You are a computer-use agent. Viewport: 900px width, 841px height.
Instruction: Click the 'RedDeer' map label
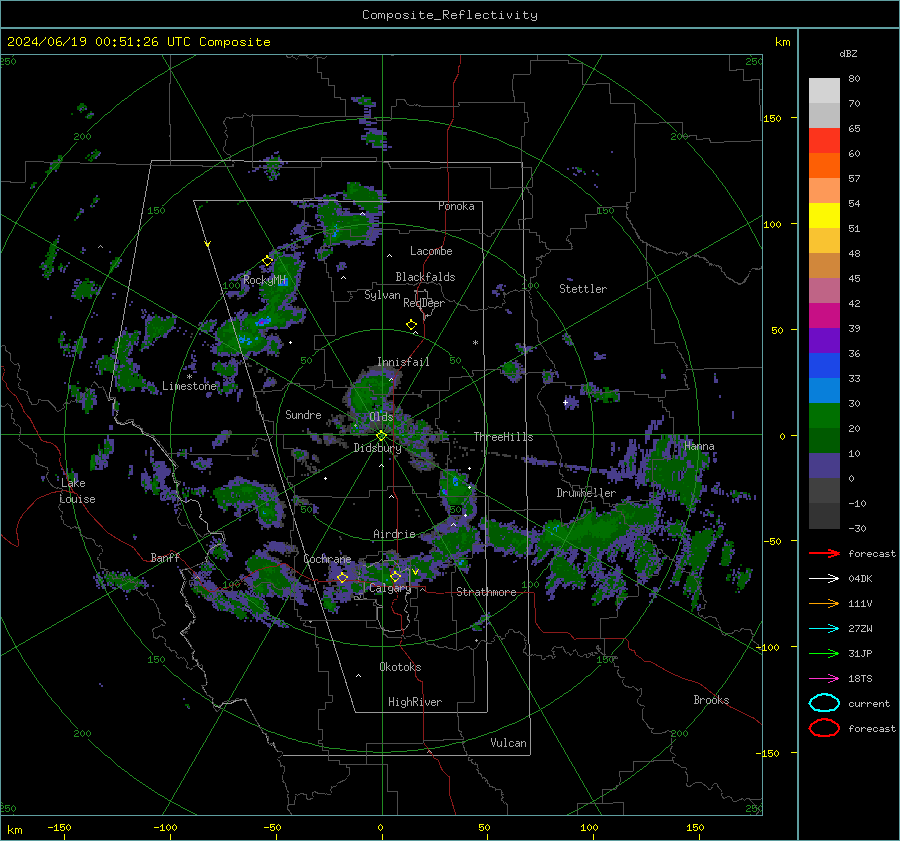424,303
